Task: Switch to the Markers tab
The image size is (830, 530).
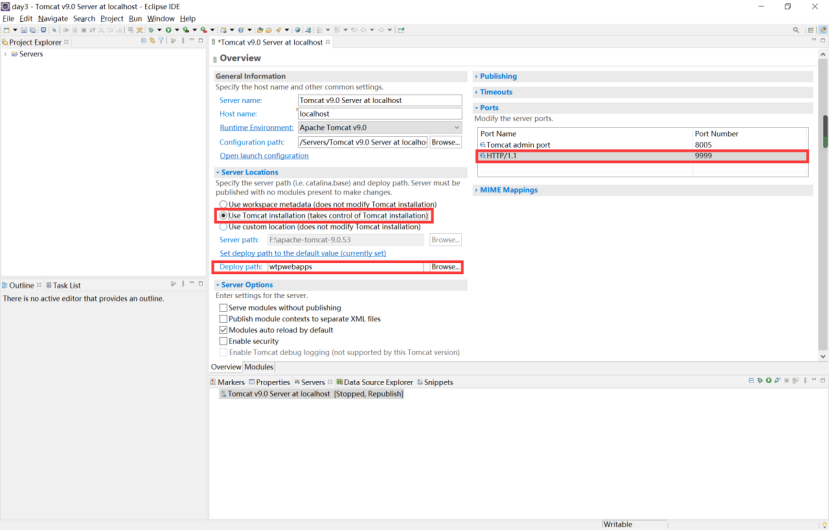Action: click(227, 382)
